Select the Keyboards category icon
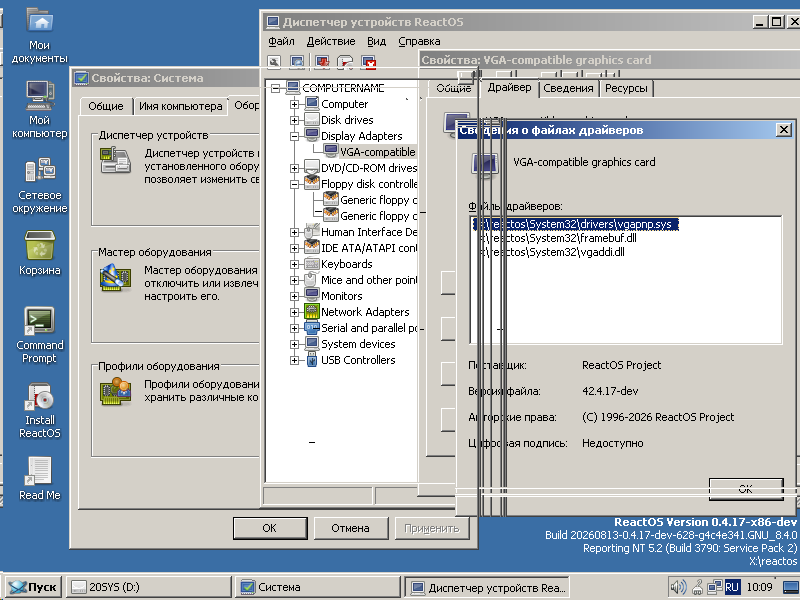This screenshot has width=800, height=600. pos(311,264)
